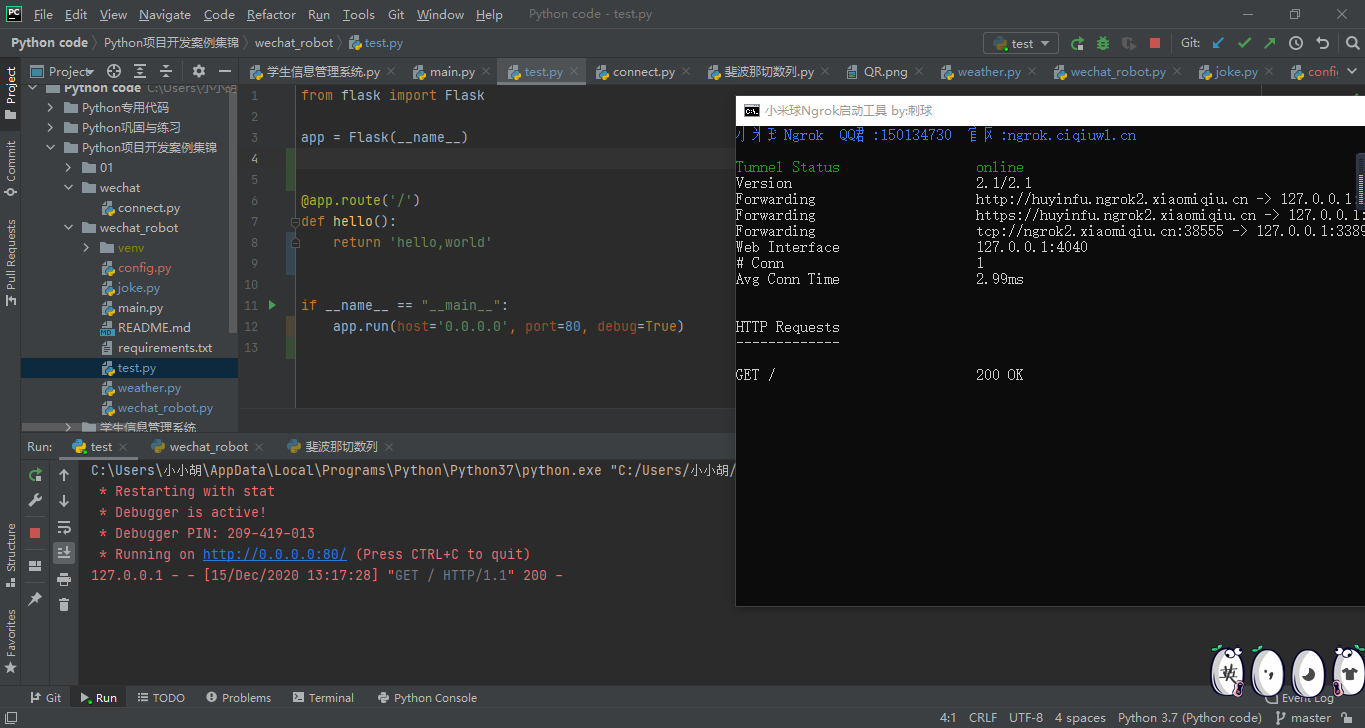1365x728 pixels.
Task: Open run configuration wrench icon in the Run panel
Action: [35, 501]
